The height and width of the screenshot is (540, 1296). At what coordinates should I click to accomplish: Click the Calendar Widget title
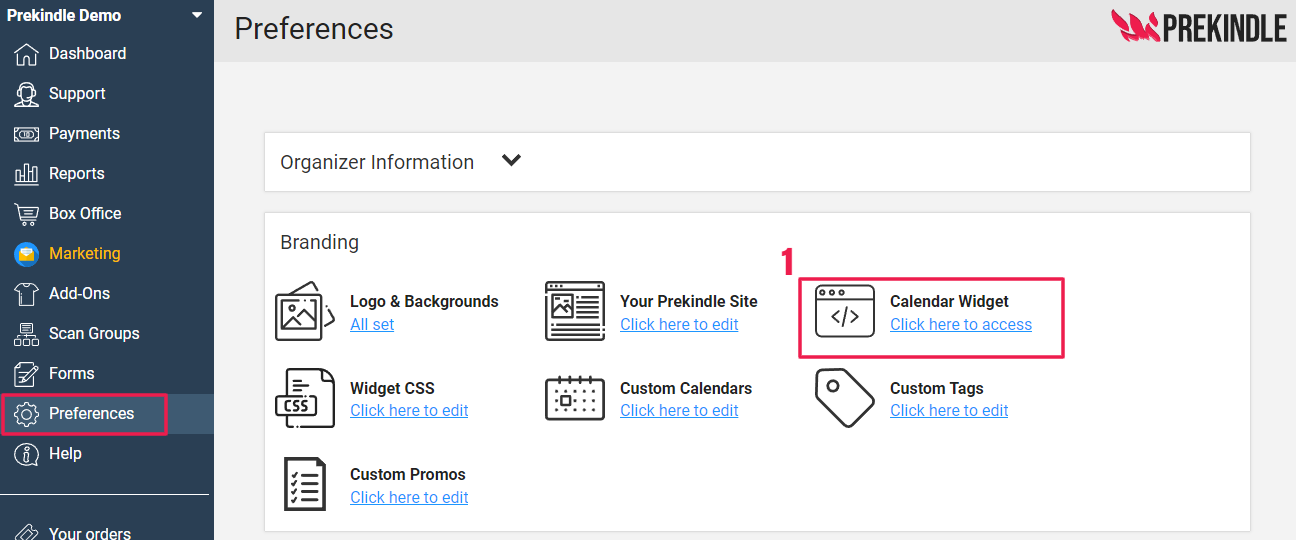point(949,301)
